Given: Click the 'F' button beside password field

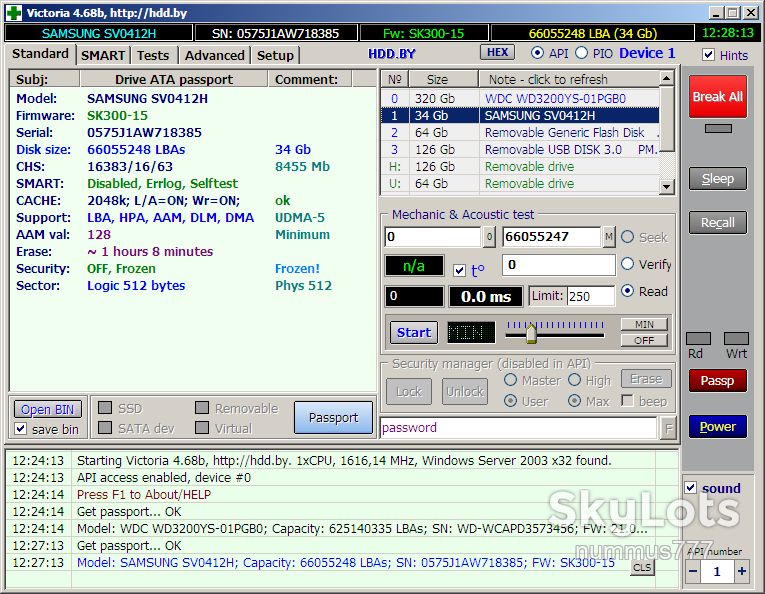Looking at the screenshot, I should point(668,429).
